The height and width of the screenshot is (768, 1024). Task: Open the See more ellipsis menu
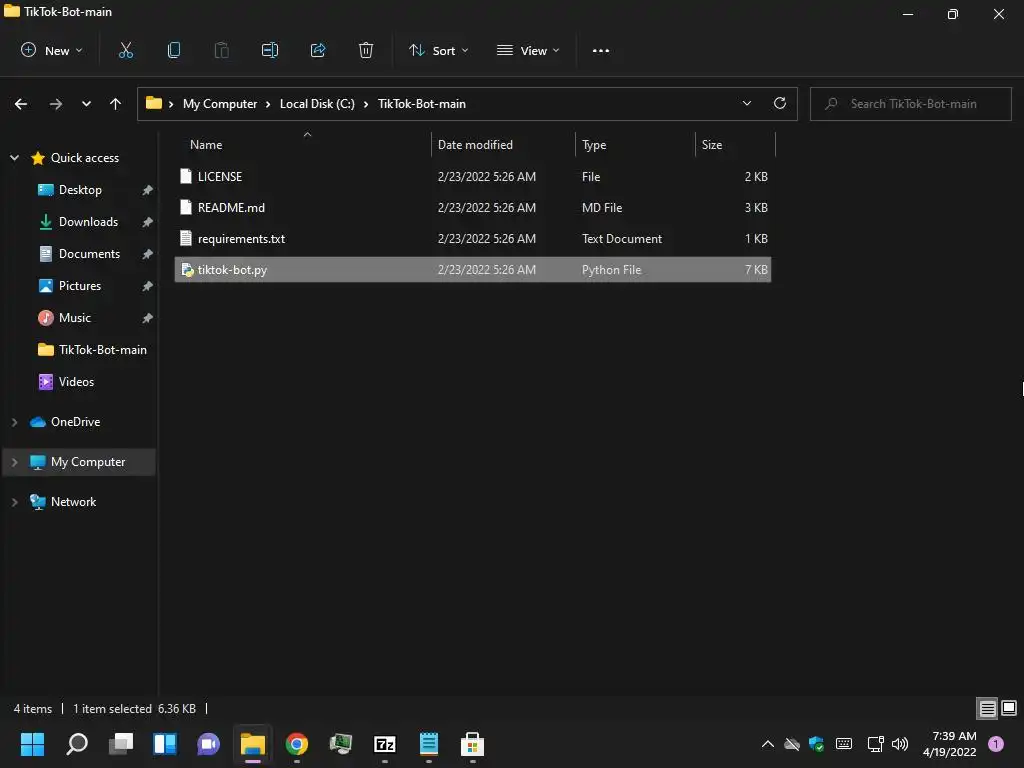click(601, 50)
